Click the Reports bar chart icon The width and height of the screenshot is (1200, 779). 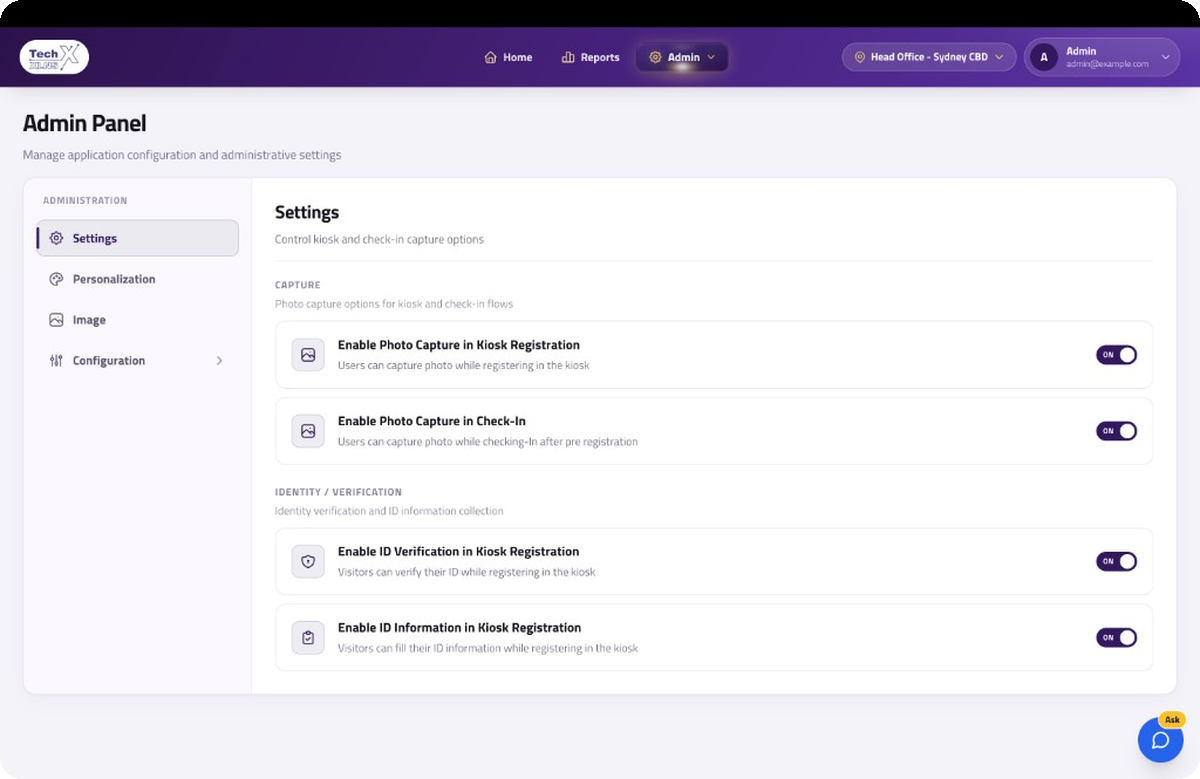(568, 57)
